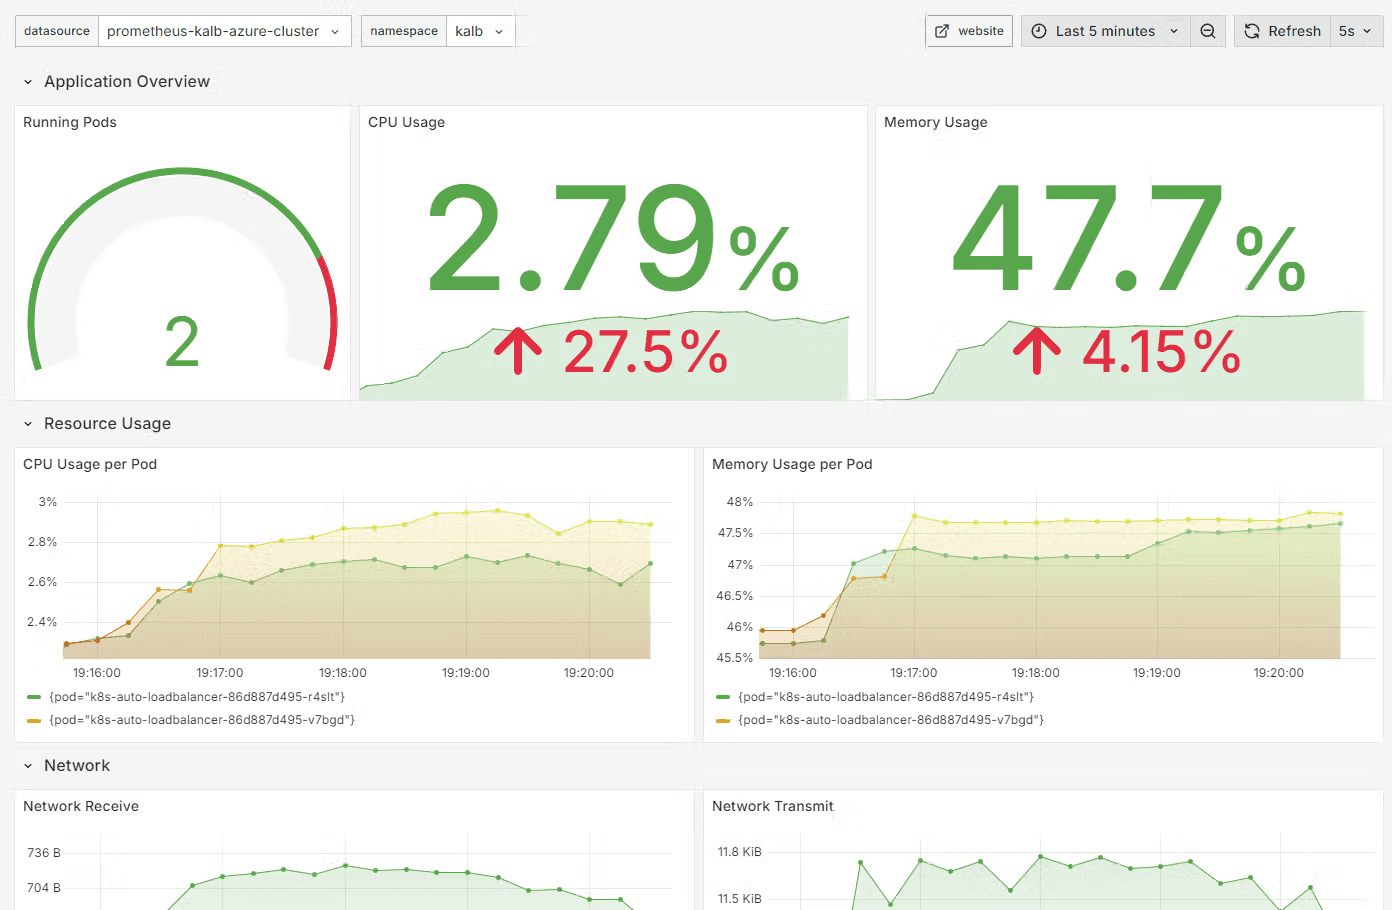Viewport: 1392px width, 910px height.
Task: Click the Network Transmit panel title
Action: [x=772, y=806]
